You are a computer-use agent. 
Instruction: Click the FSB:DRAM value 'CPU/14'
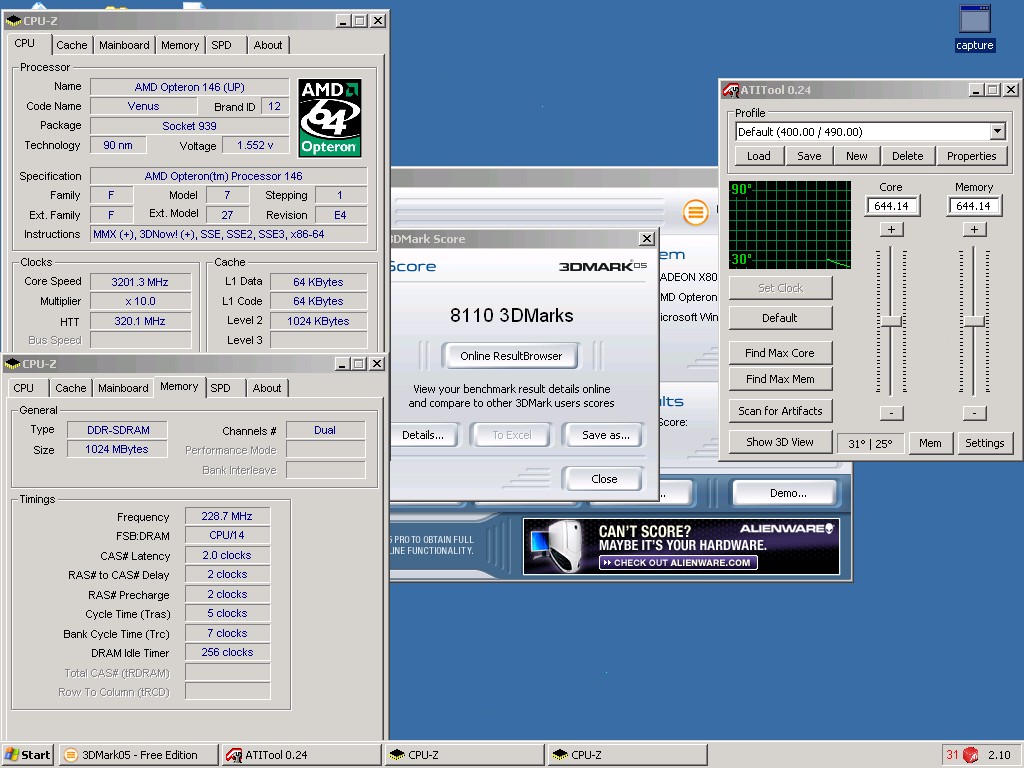click(227, 535)
